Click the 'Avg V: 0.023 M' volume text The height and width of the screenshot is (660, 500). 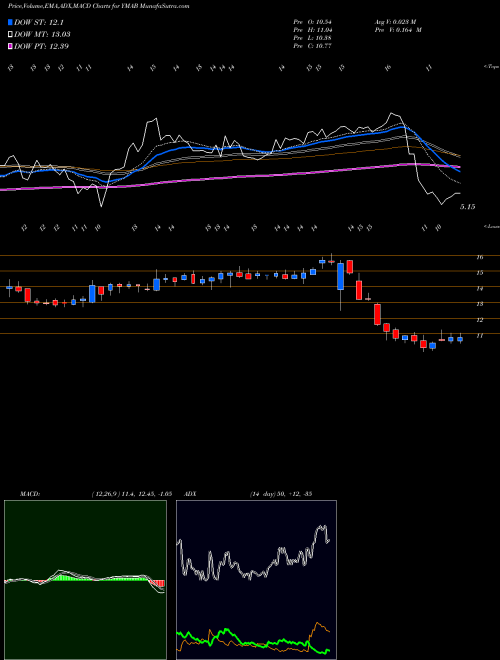coord(395,22)
